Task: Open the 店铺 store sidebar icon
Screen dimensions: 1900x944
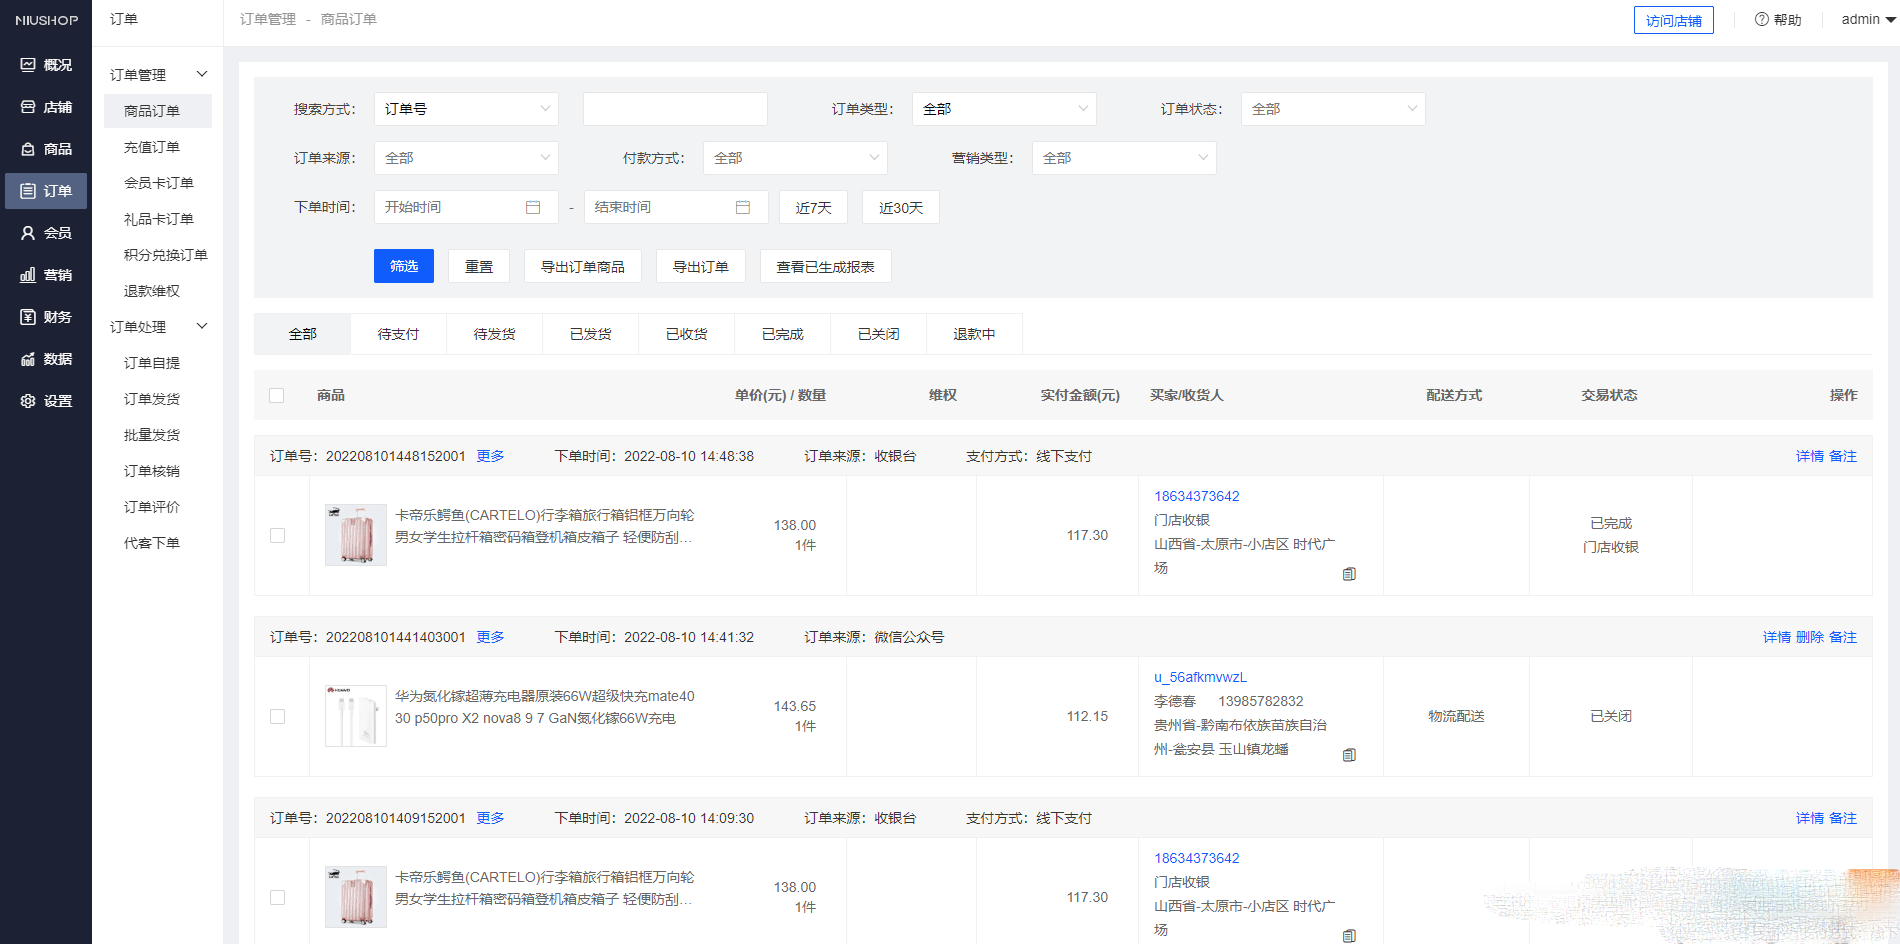Action: pyautogui.click(x=28, y=107)
